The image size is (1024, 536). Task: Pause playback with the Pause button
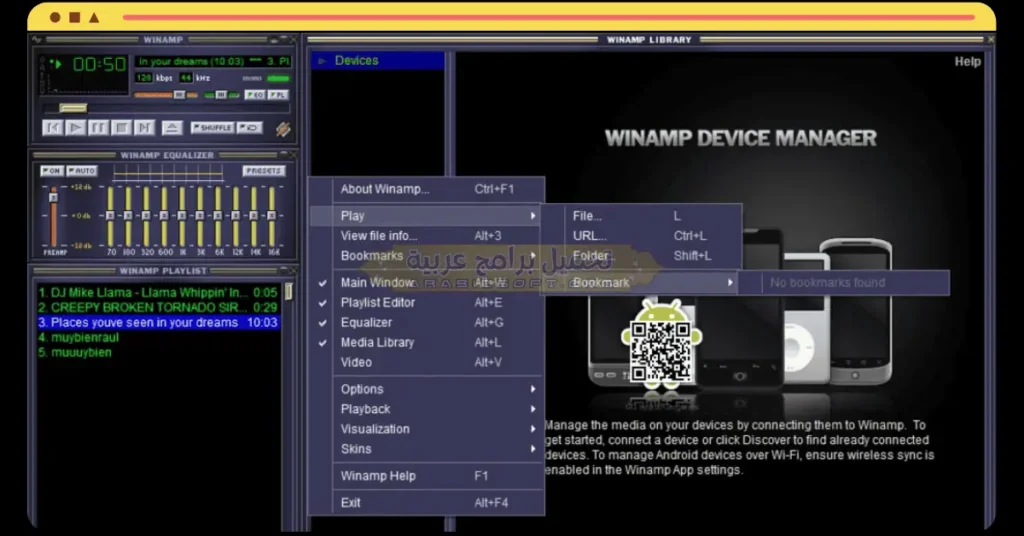(99, 127)
